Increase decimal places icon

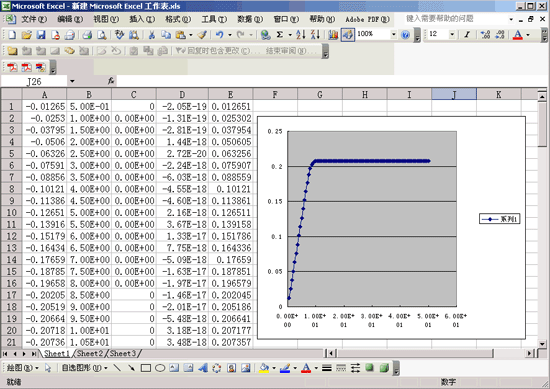pos(485,35)
